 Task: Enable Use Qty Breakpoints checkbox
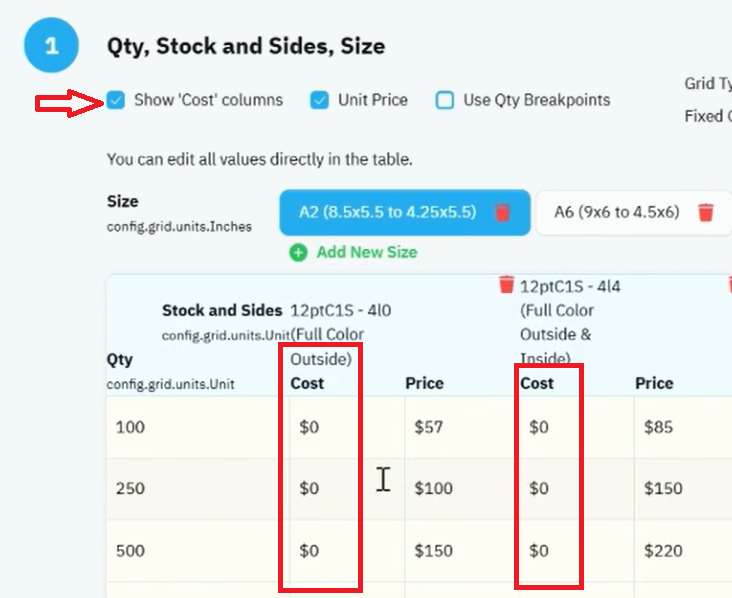point(444,100)
